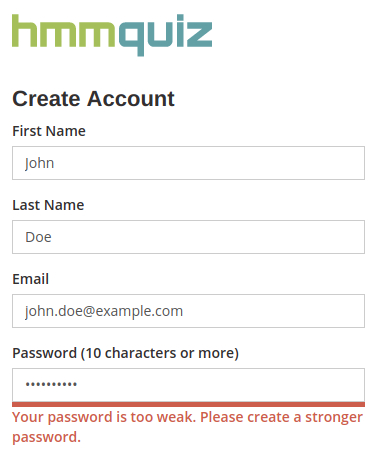Click the "(10 characters or more)" hint

tap(160, 353)
